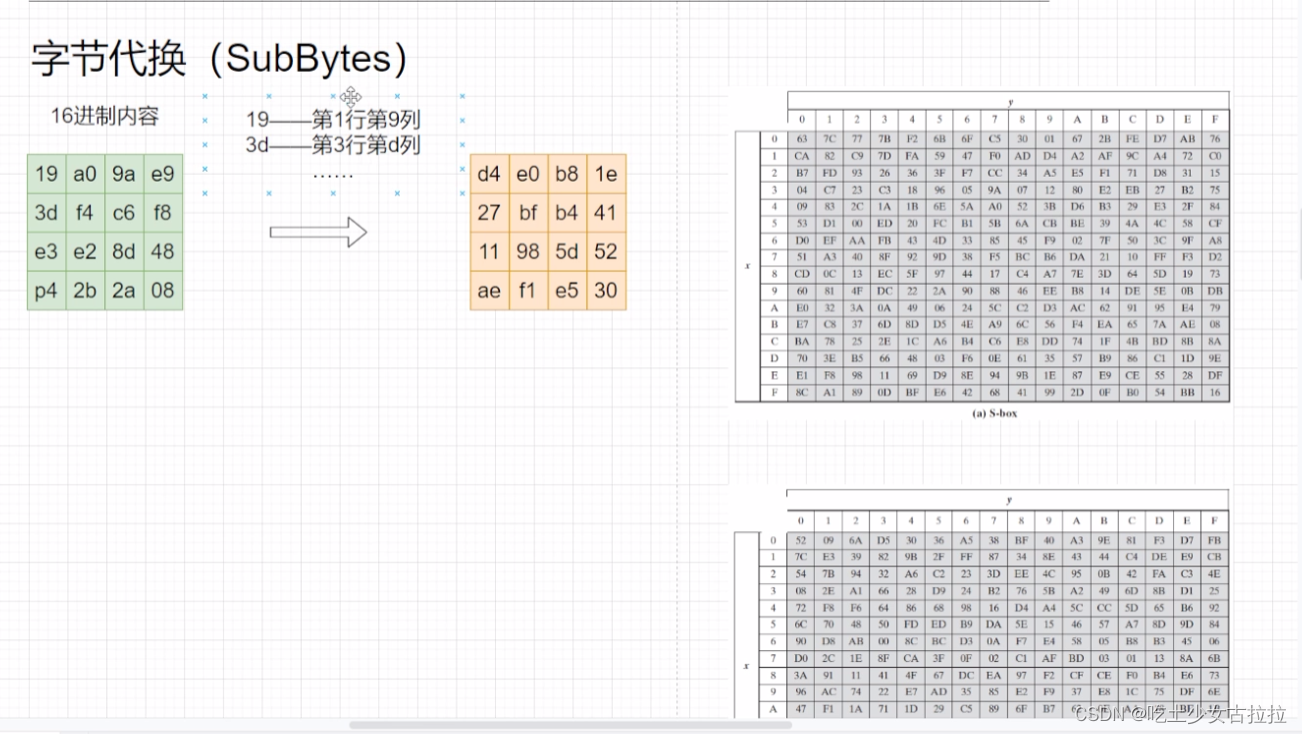Select the top S-box table image
This screenshot has height=734, width=1302.
(982, 247)
